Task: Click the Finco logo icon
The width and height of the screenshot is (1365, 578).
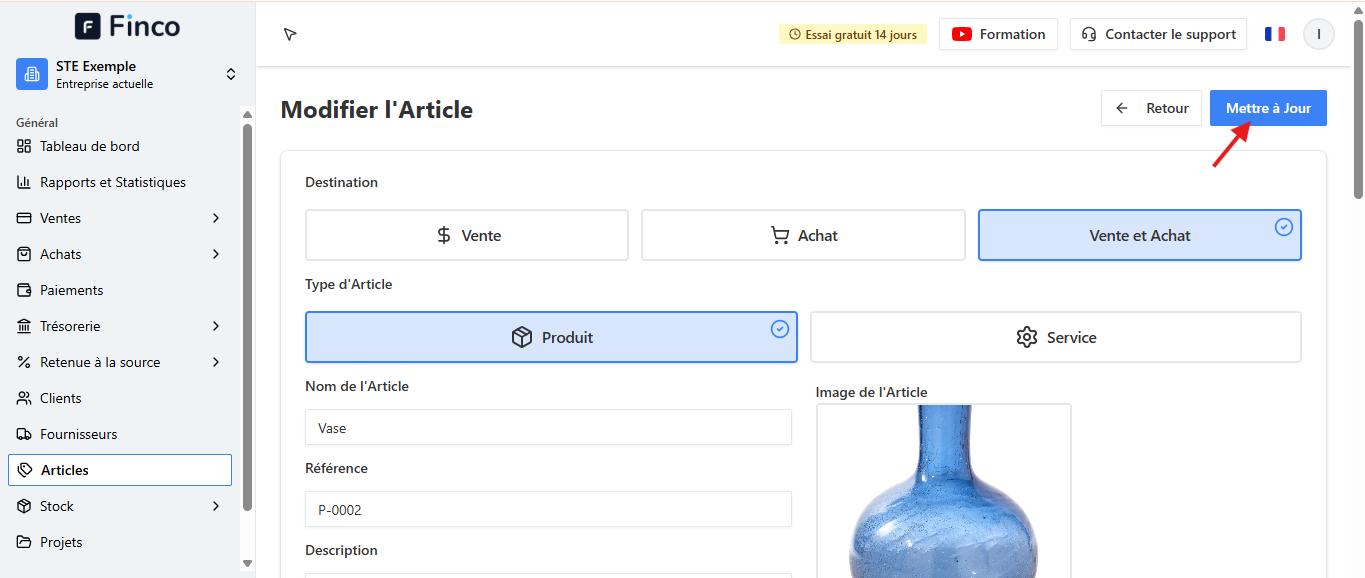Action: pos(88,26)
